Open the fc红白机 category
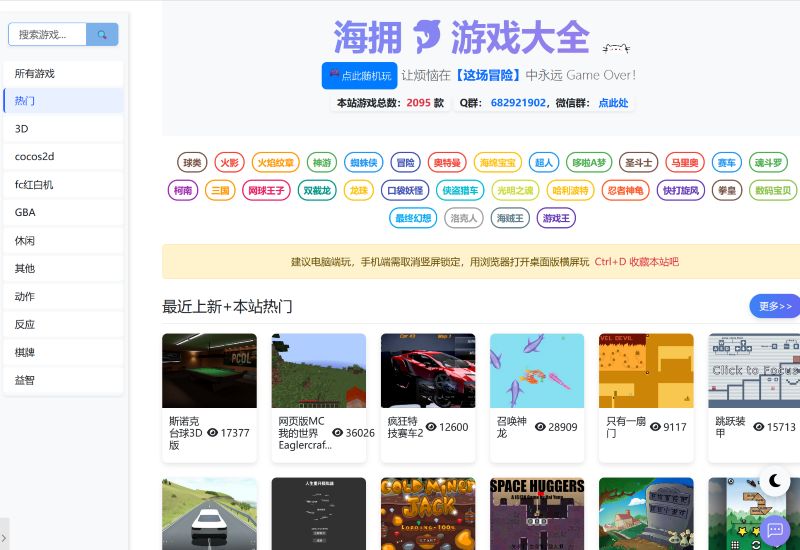The width and height of the screenshot is (800, 550). 63,185
